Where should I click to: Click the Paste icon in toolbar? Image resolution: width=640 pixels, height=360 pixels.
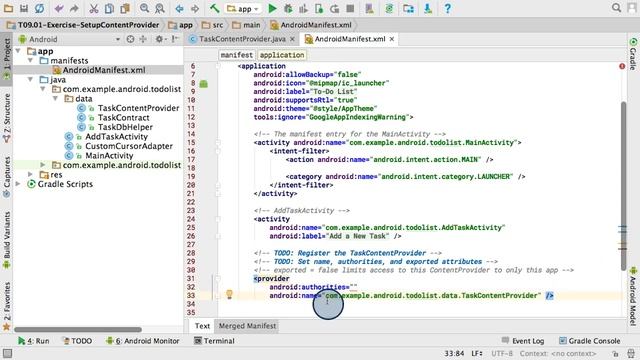(x=125, y=8)
